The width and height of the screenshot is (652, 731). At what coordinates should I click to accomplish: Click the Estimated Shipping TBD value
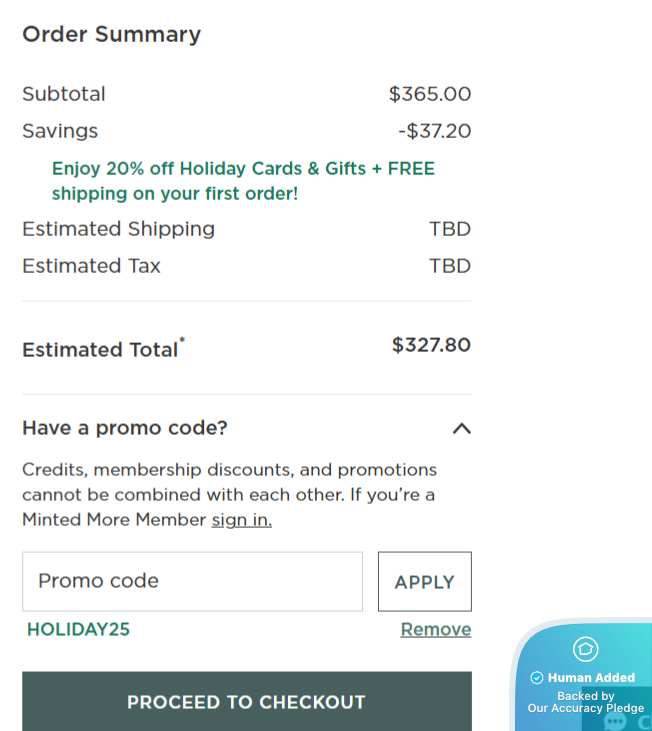pos(450,229)
